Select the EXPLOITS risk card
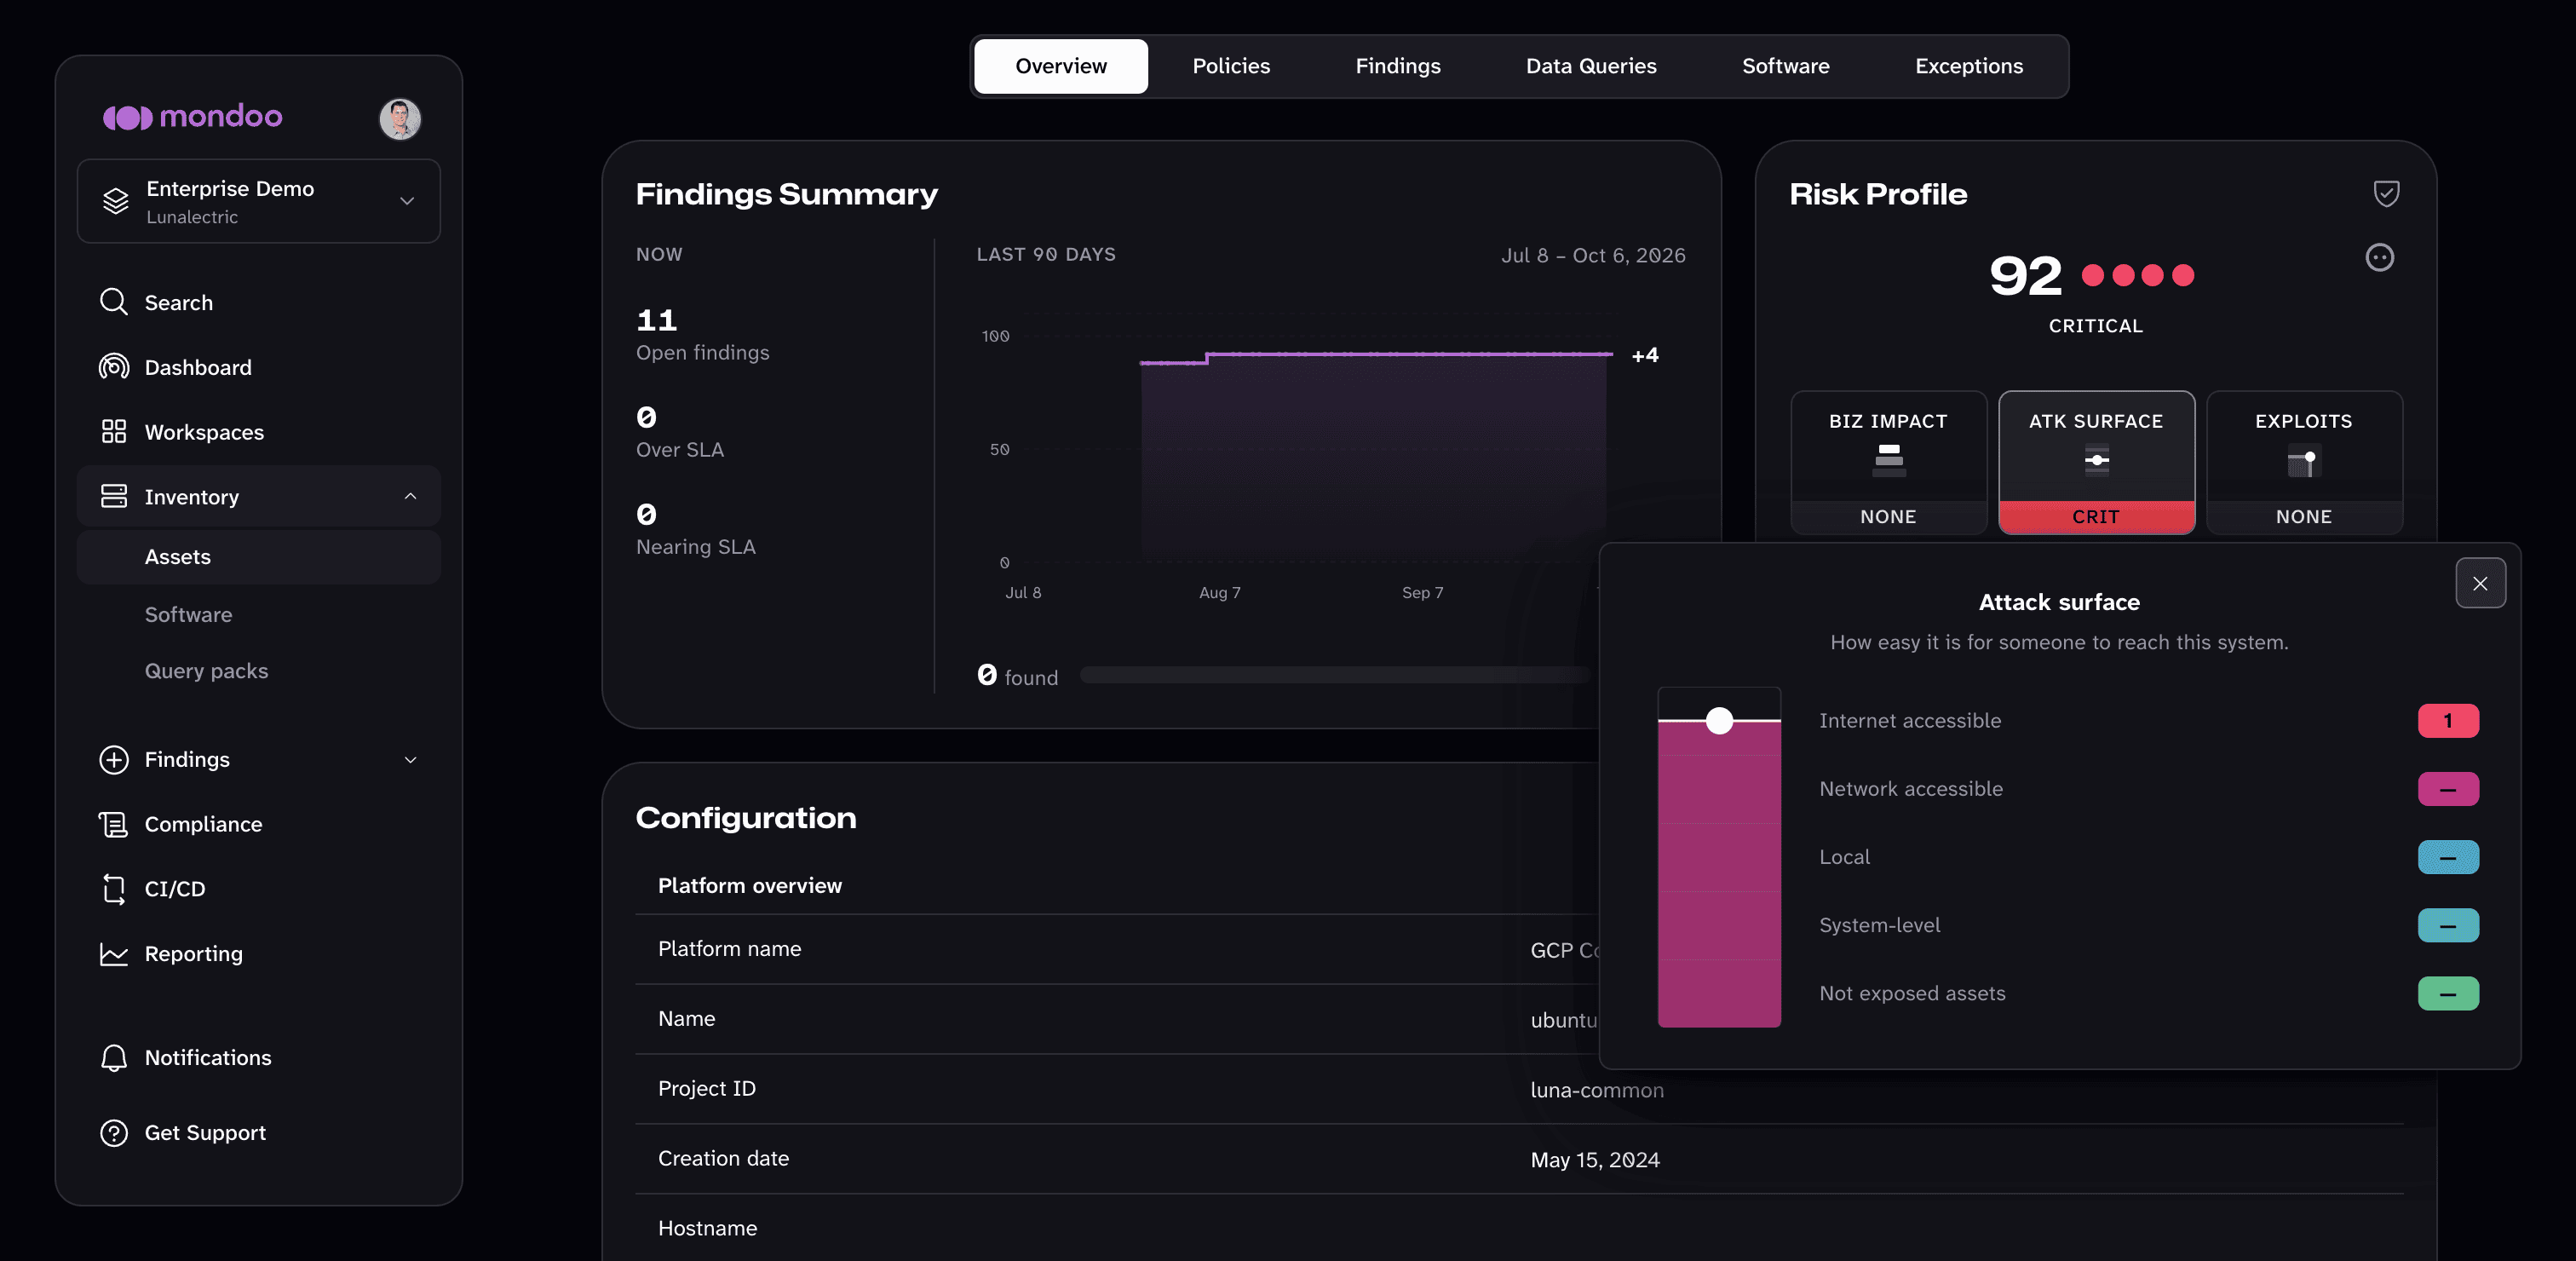Viewport: 2576px width, 1261px height. [2304, 462]
